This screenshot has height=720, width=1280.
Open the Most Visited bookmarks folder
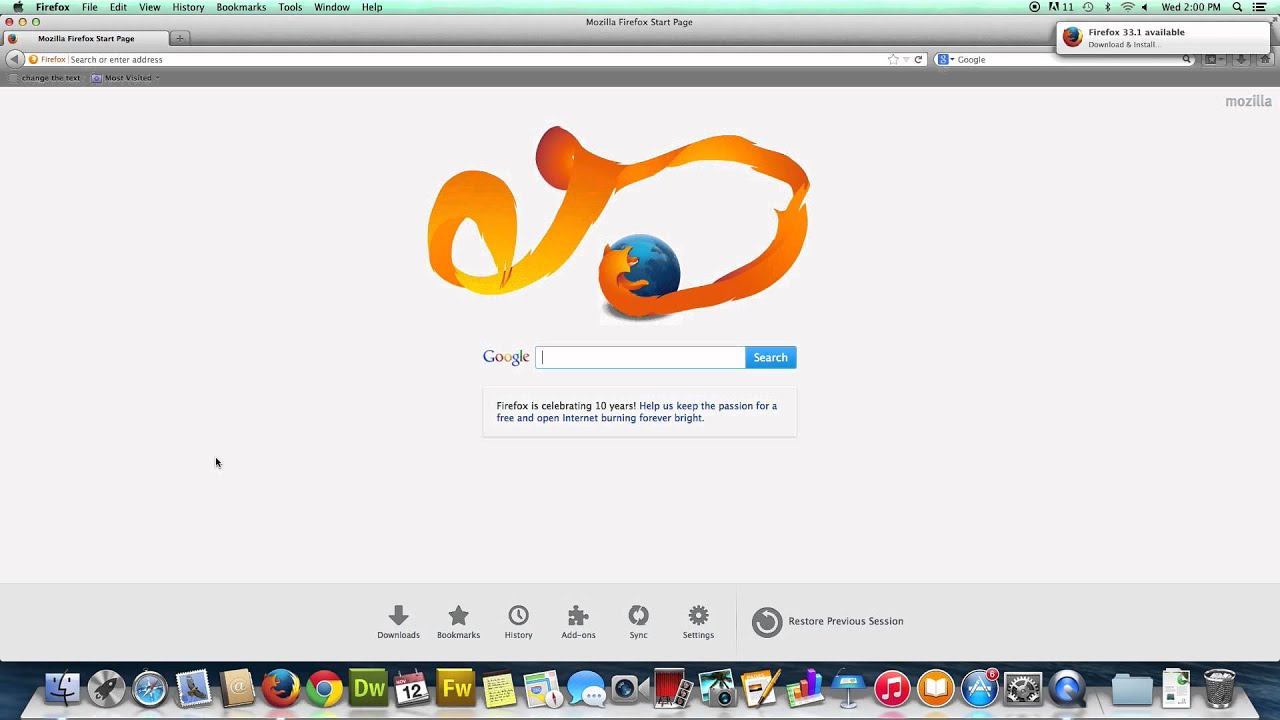[x=125, y=77]
